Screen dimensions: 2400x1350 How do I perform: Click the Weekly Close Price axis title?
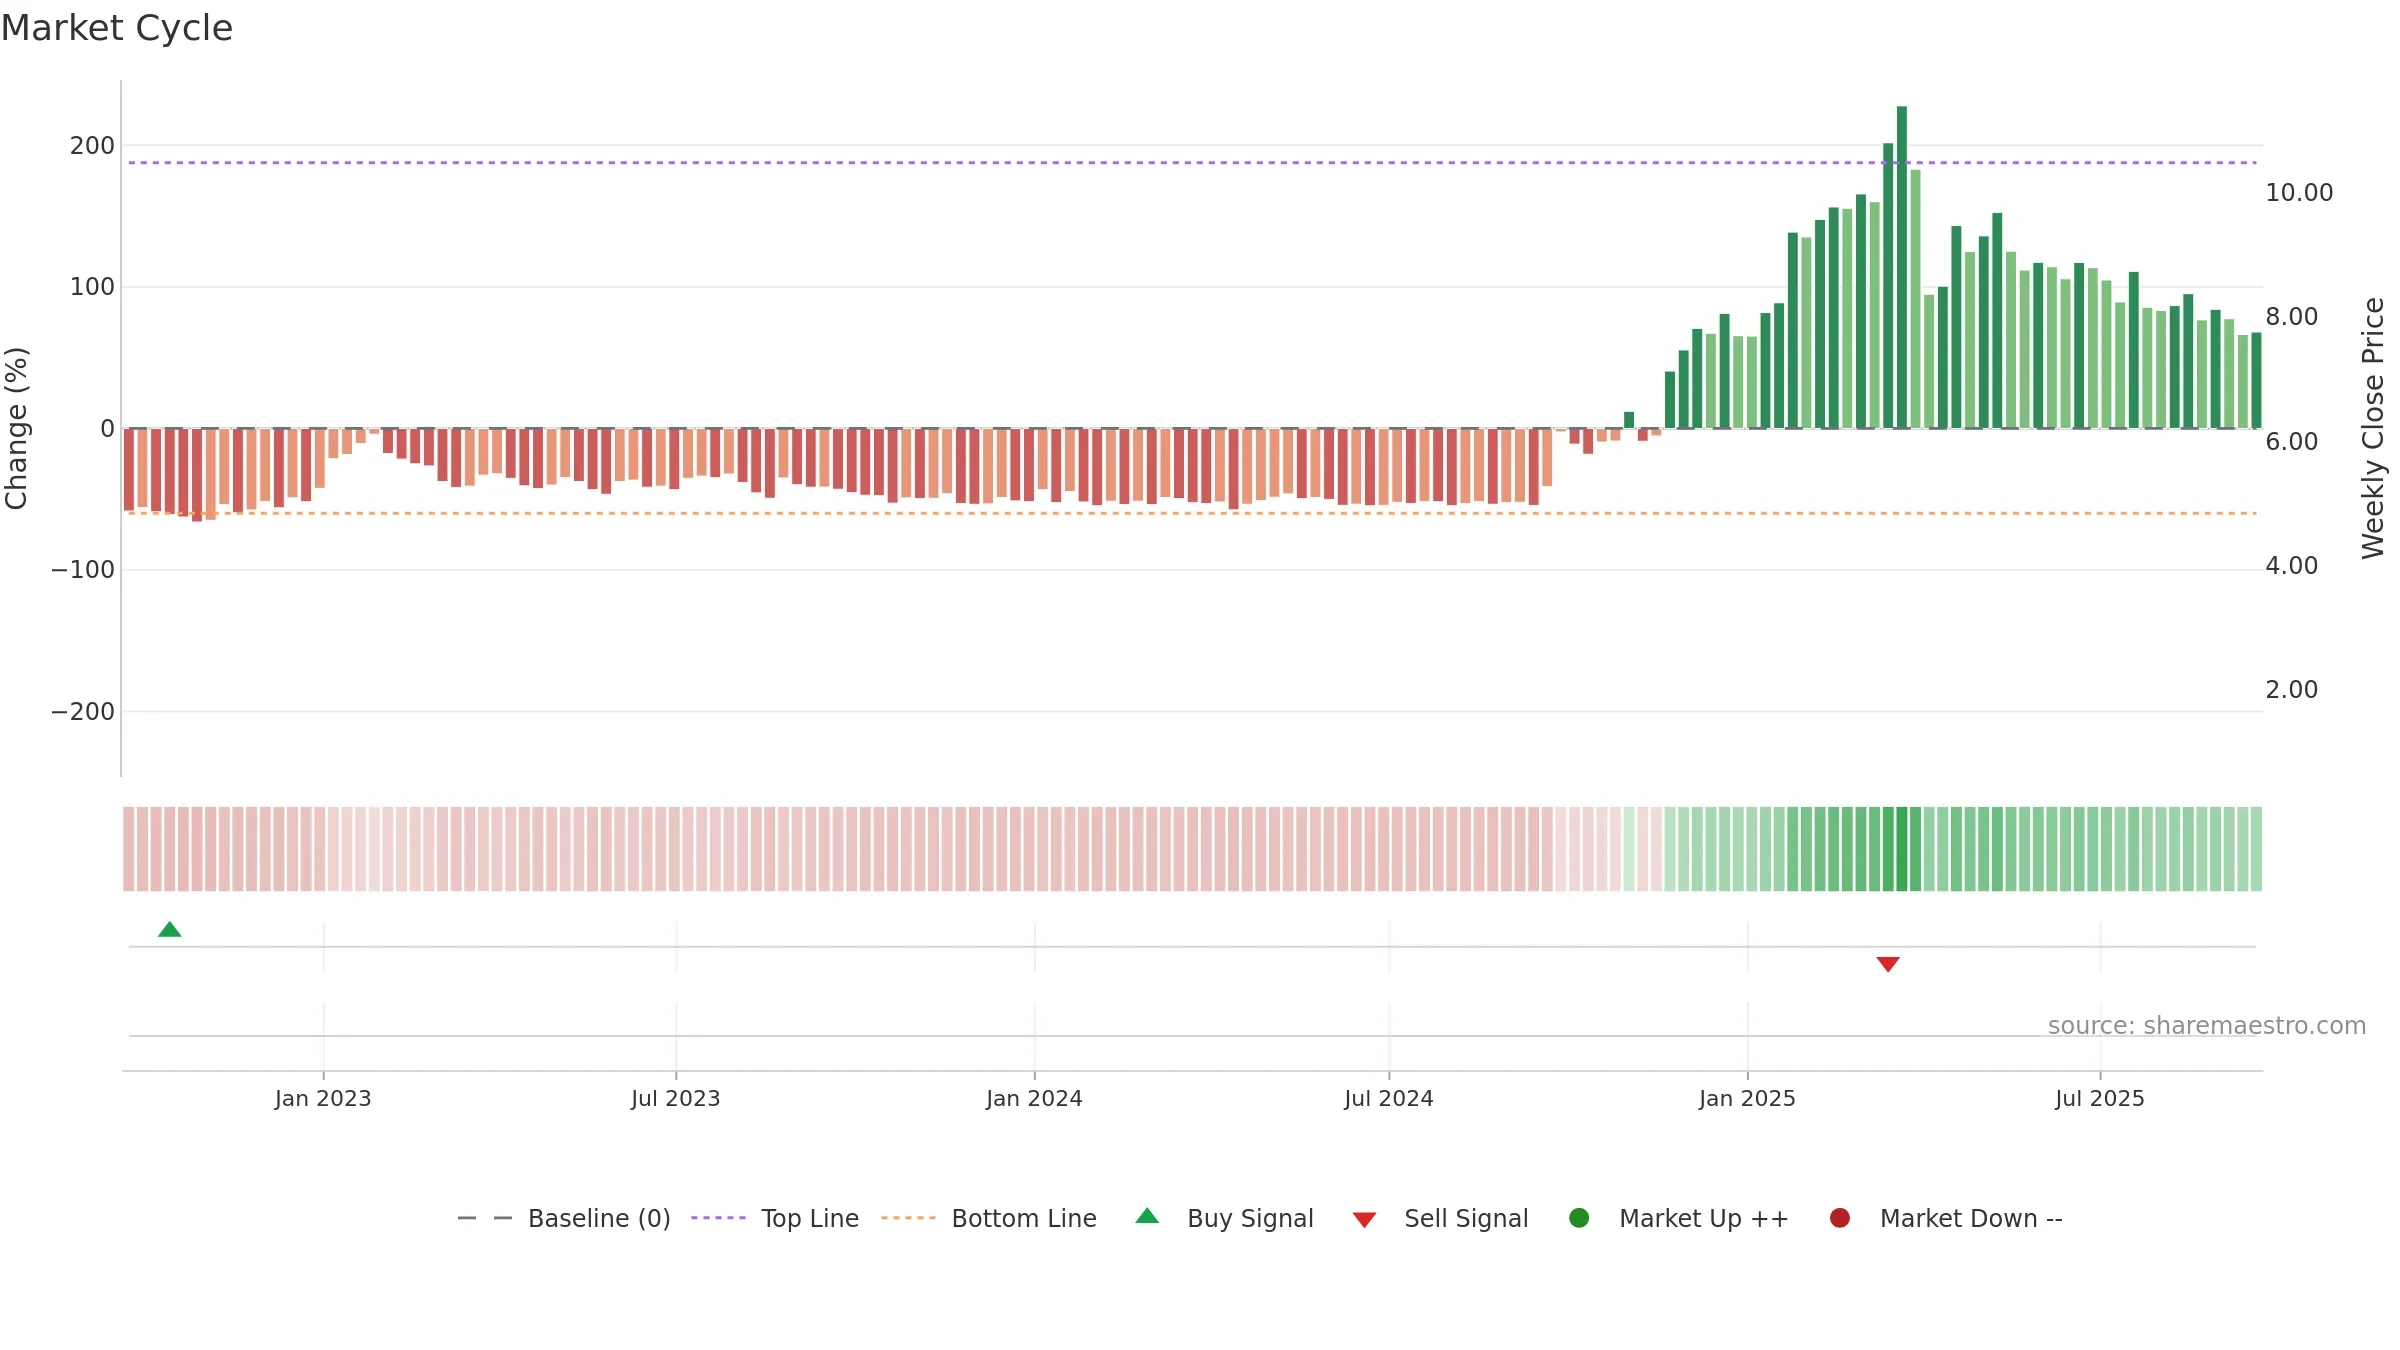coord(2373,428)
